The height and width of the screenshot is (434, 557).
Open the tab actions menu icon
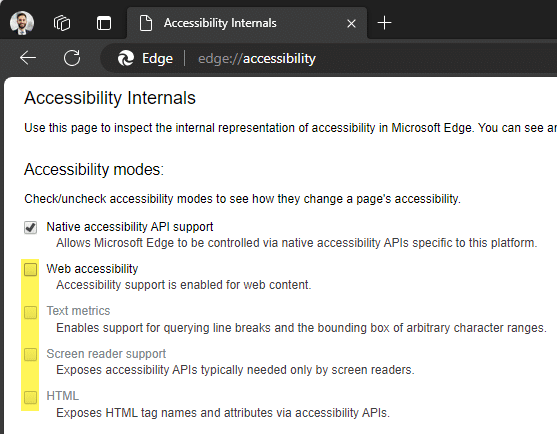point(104,23)
